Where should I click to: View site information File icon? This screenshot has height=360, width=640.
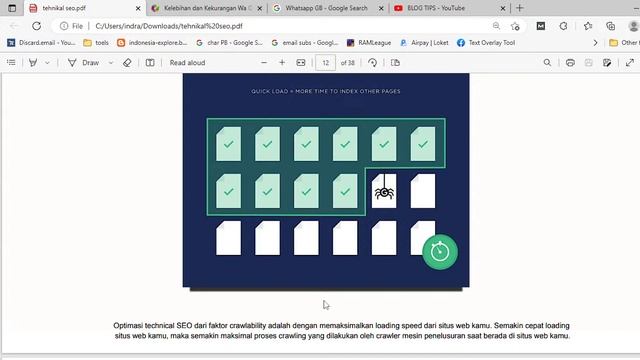[71, 26]
